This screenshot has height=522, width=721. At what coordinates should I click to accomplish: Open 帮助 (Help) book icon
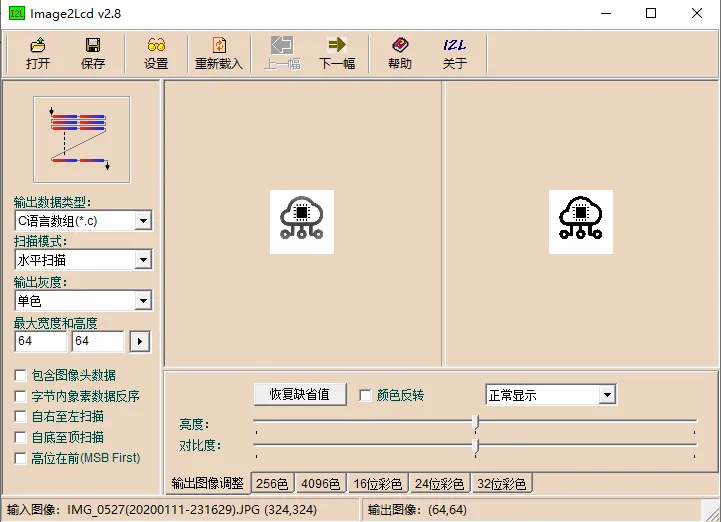pos(400,45)
